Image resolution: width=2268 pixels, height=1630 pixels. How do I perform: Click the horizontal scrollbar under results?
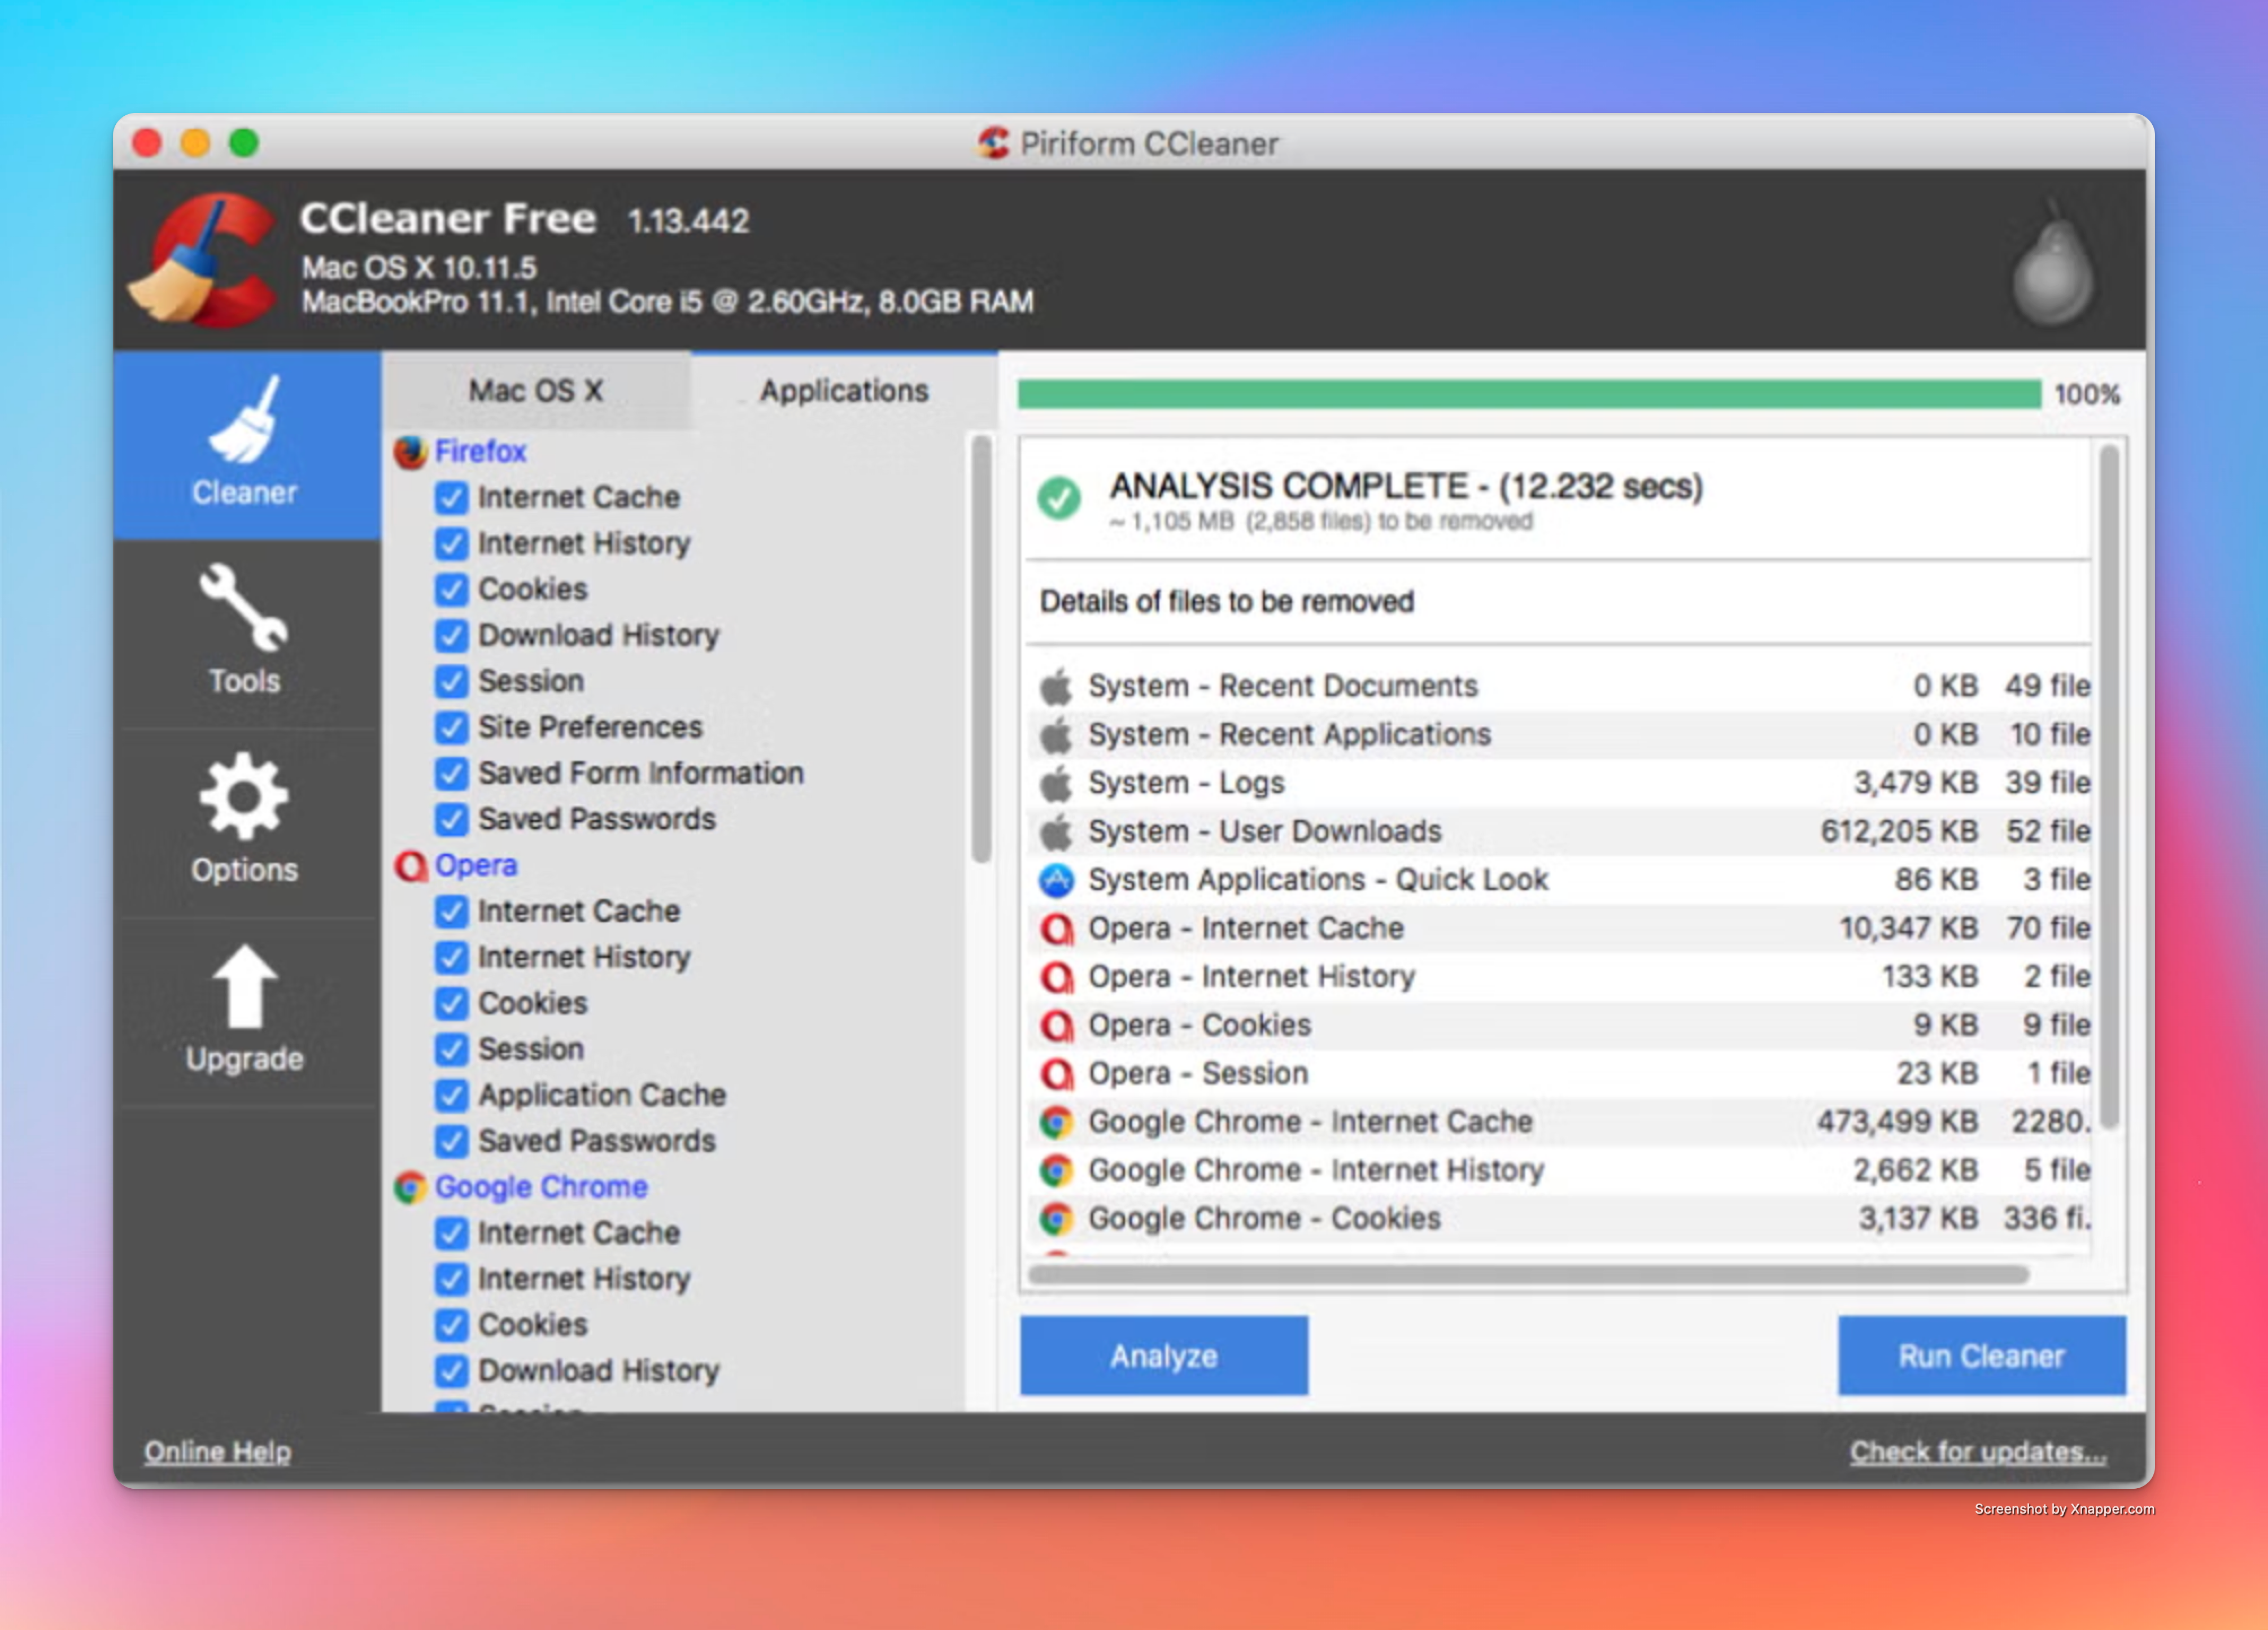(x=1527, y=1275)
